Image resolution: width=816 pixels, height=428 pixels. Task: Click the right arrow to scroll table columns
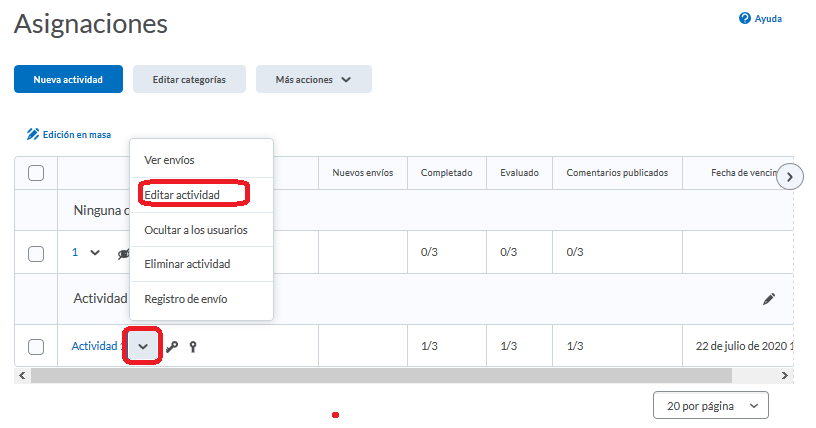coord(790,177)
